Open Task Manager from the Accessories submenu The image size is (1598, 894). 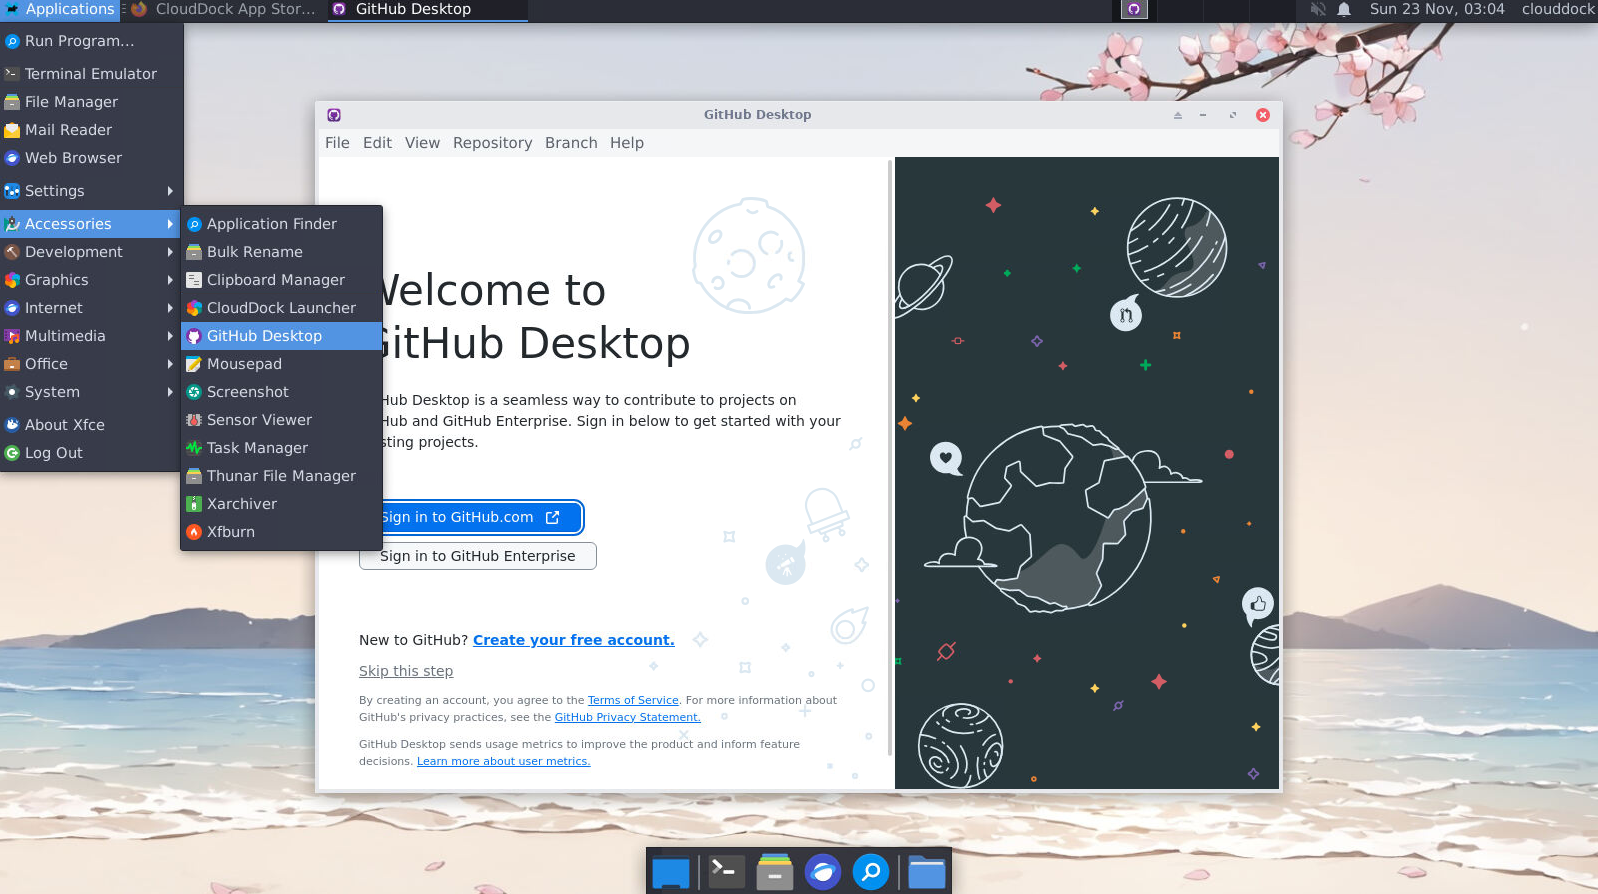[257, 448]
